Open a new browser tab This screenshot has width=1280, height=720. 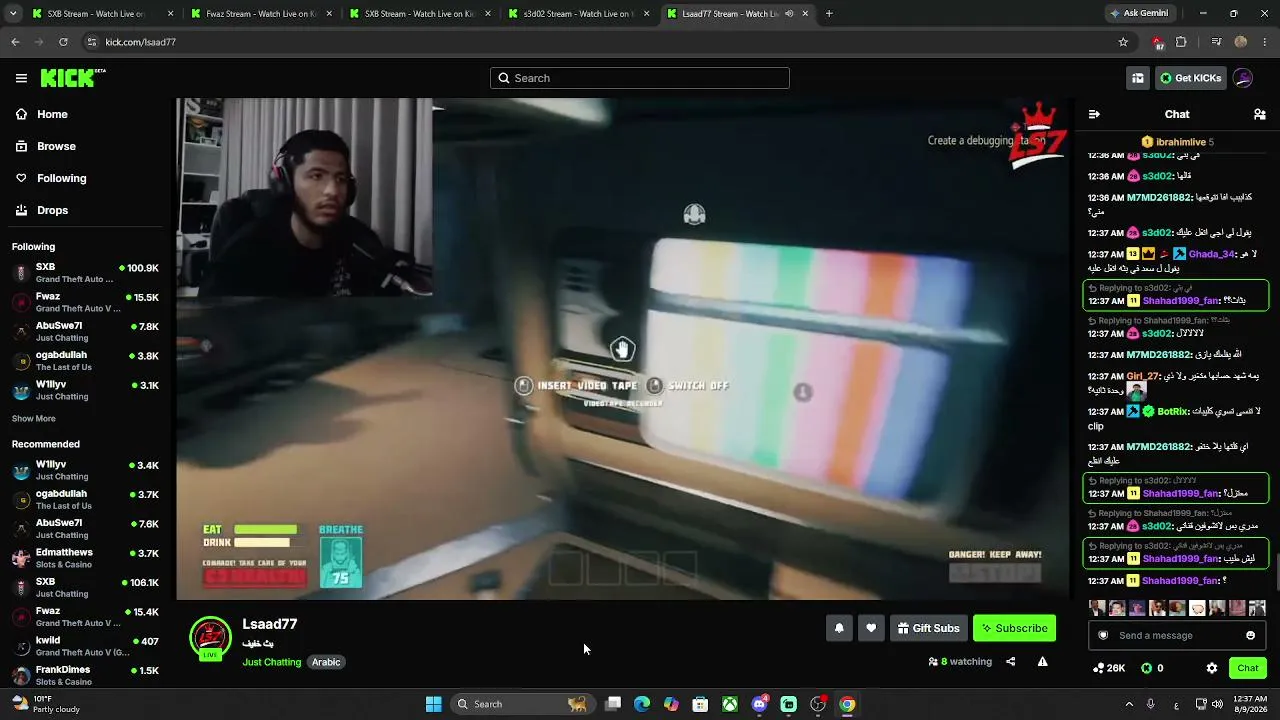pyautogui.click(x=829, y=14)
